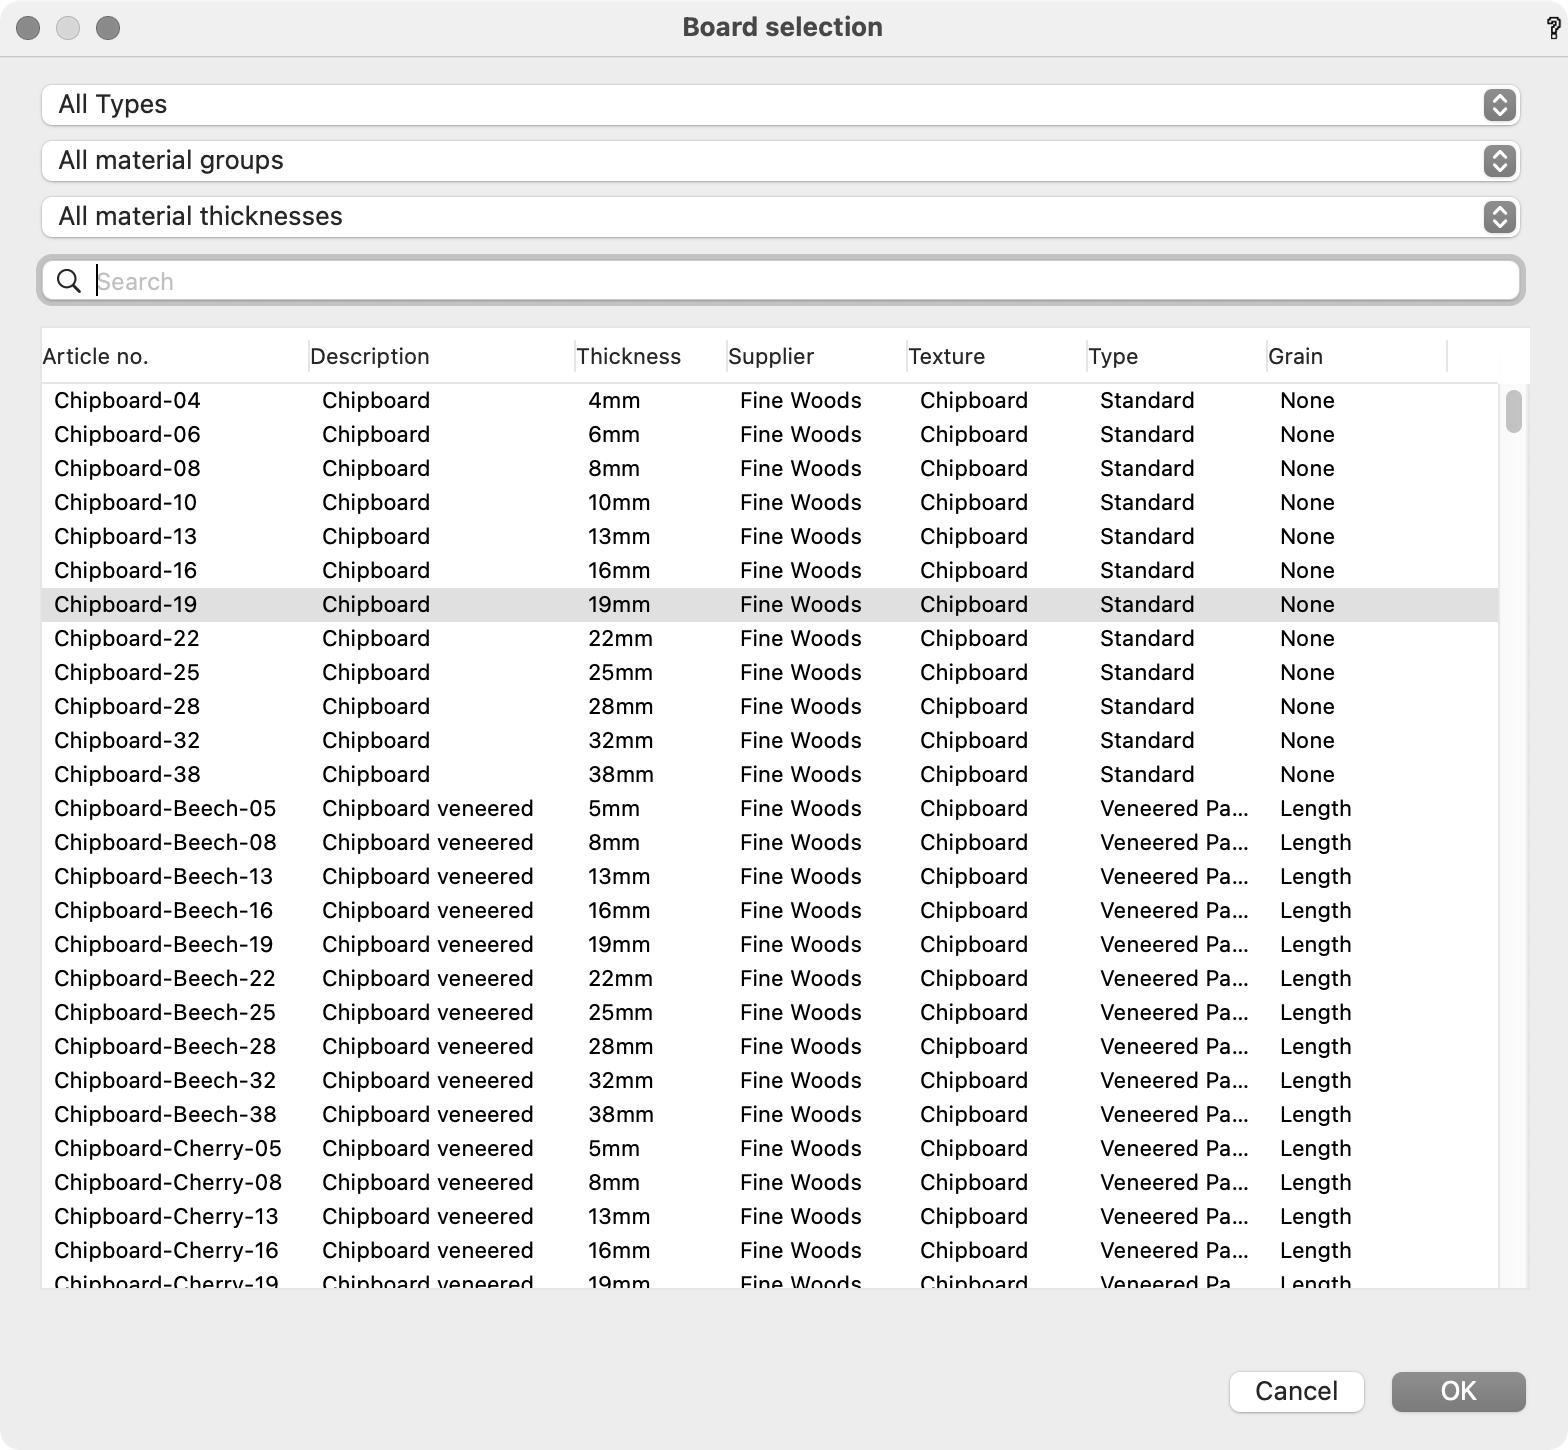Viewport: 1568px width, 1450px height.
Task: Click None grain in Chipboard-32 row
Action: coord(1307,741)
